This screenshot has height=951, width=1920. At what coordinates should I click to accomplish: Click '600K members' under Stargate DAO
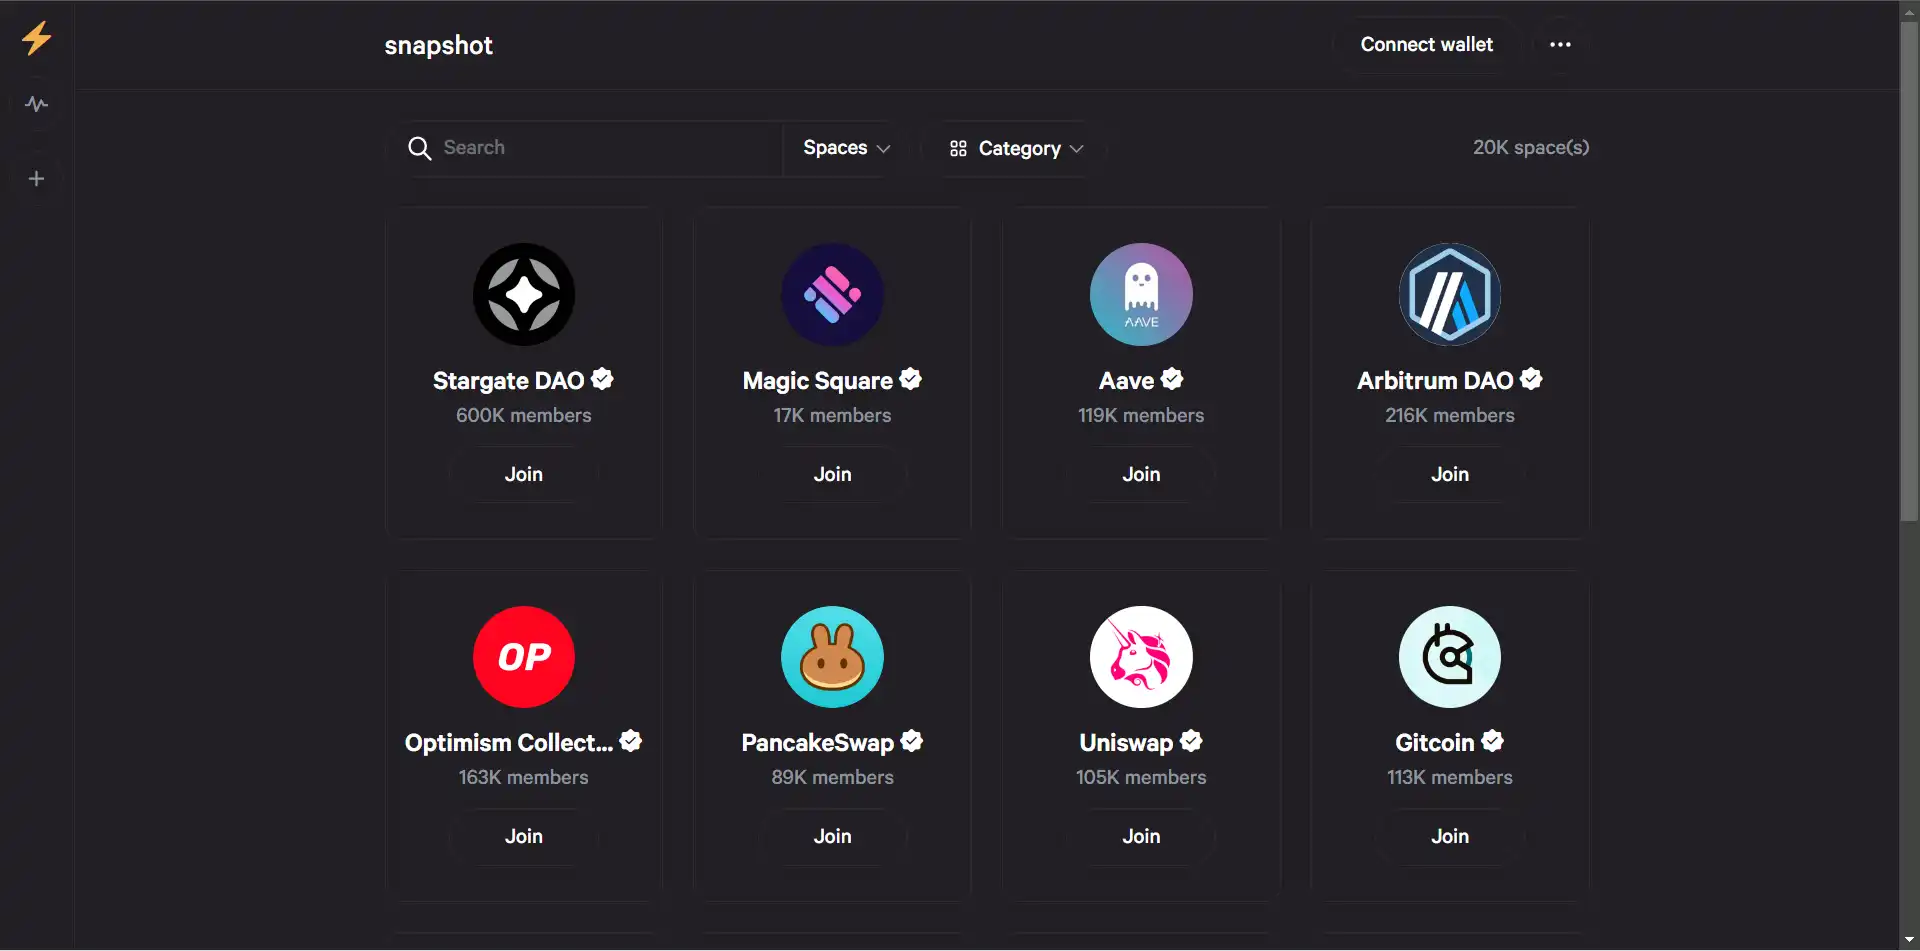pyautogui.click(x=524, y=415)
